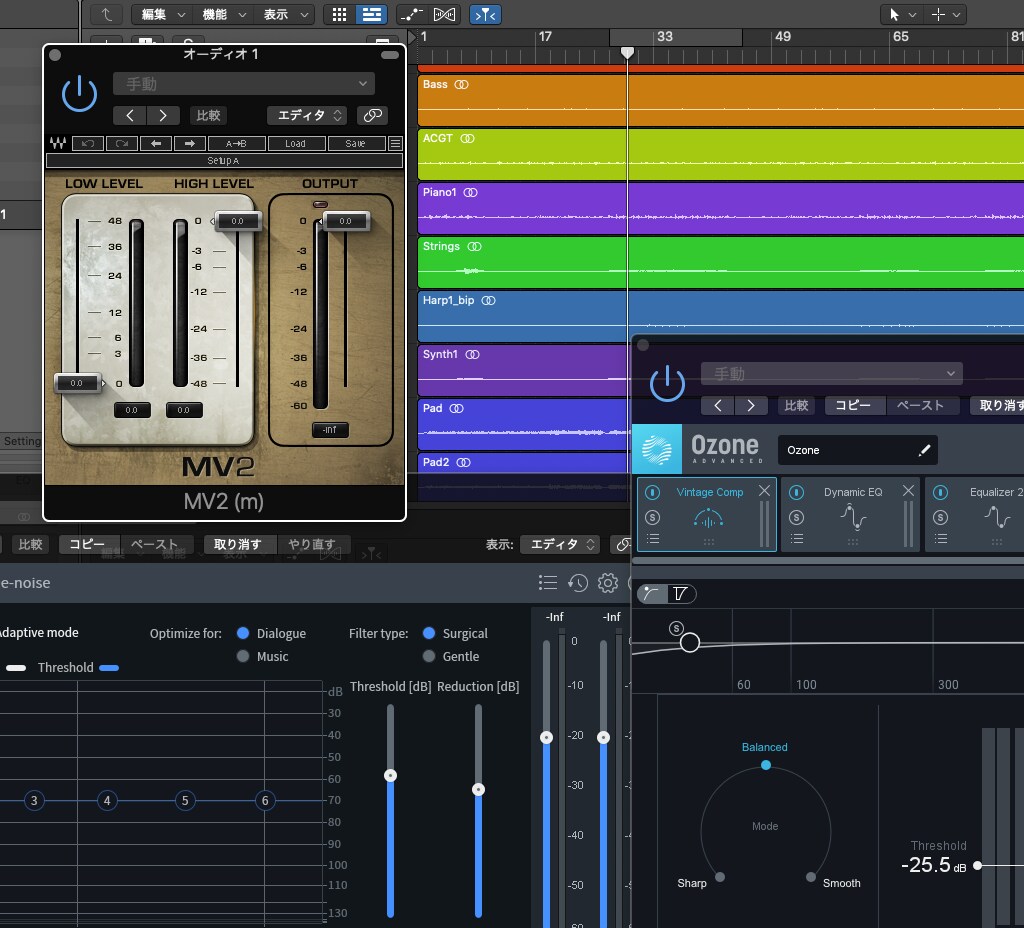Click playhead marker on timeline ruler
The height and width of the screenshot is (928, 1024).
pos(627,52)
